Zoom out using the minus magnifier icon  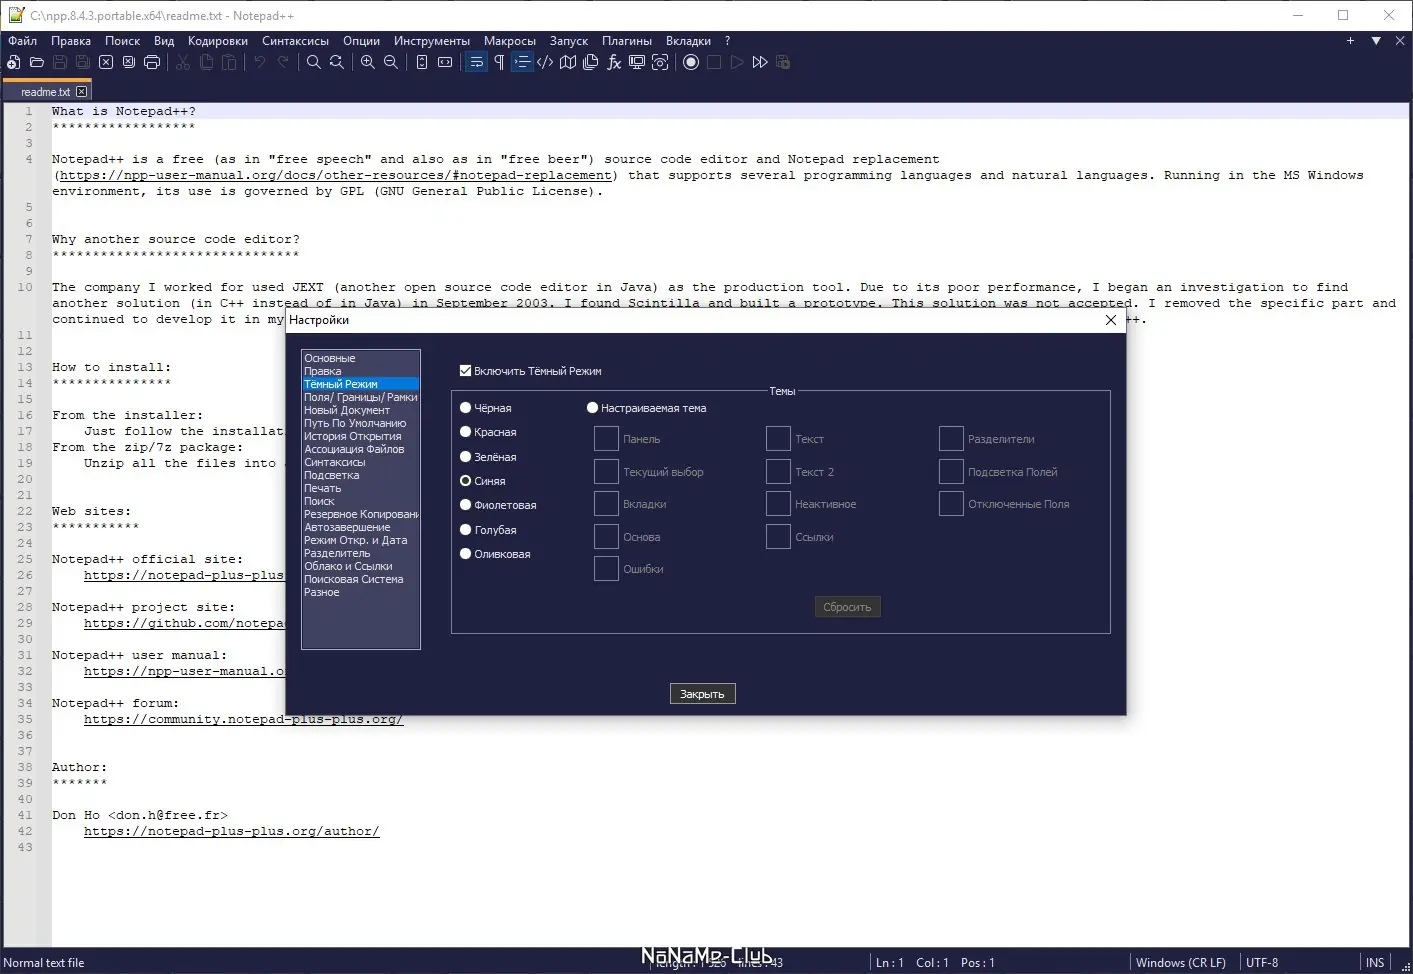click(391, 62)
